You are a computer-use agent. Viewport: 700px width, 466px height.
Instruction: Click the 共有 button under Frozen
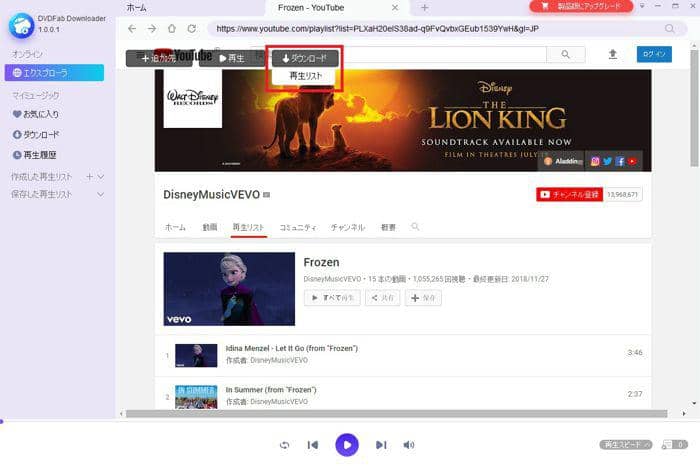[383, 298]
